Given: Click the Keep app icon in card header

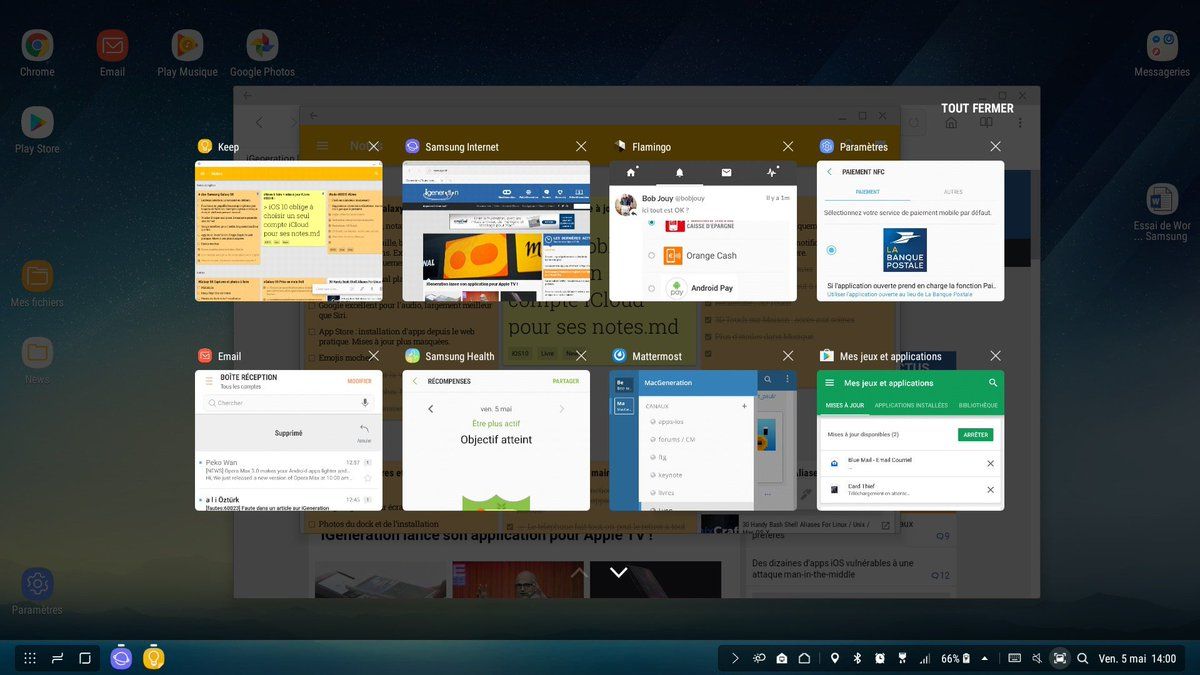Looking at the screenshot, I should coord(205,147).
